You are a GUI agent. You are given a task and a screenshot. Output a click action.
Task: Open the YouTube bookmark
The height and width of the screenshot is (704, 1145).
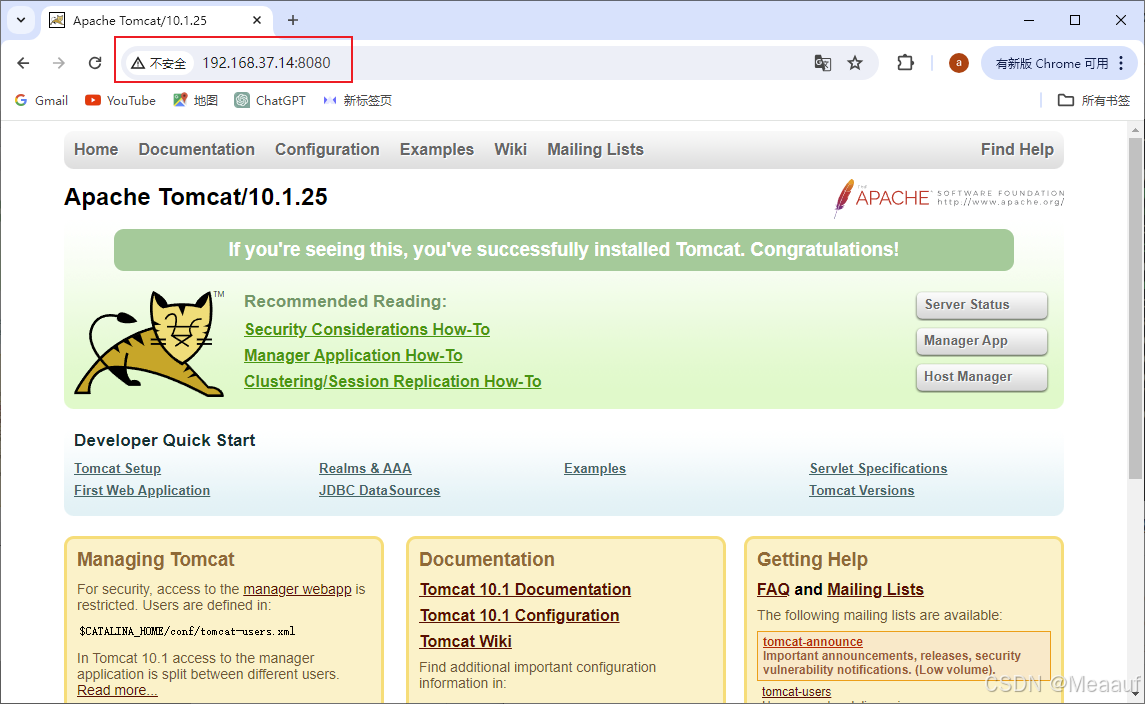click(x=120, y=101)
